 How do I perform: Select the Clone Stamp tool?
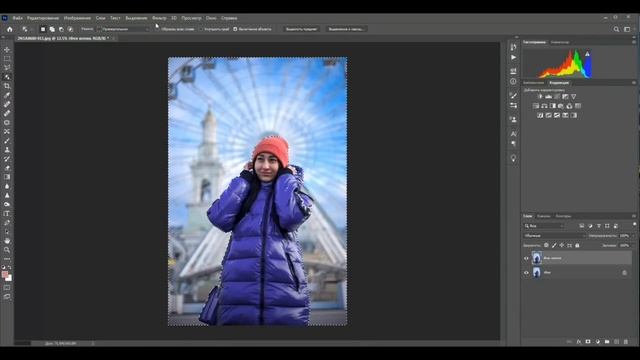pos(7,150)
